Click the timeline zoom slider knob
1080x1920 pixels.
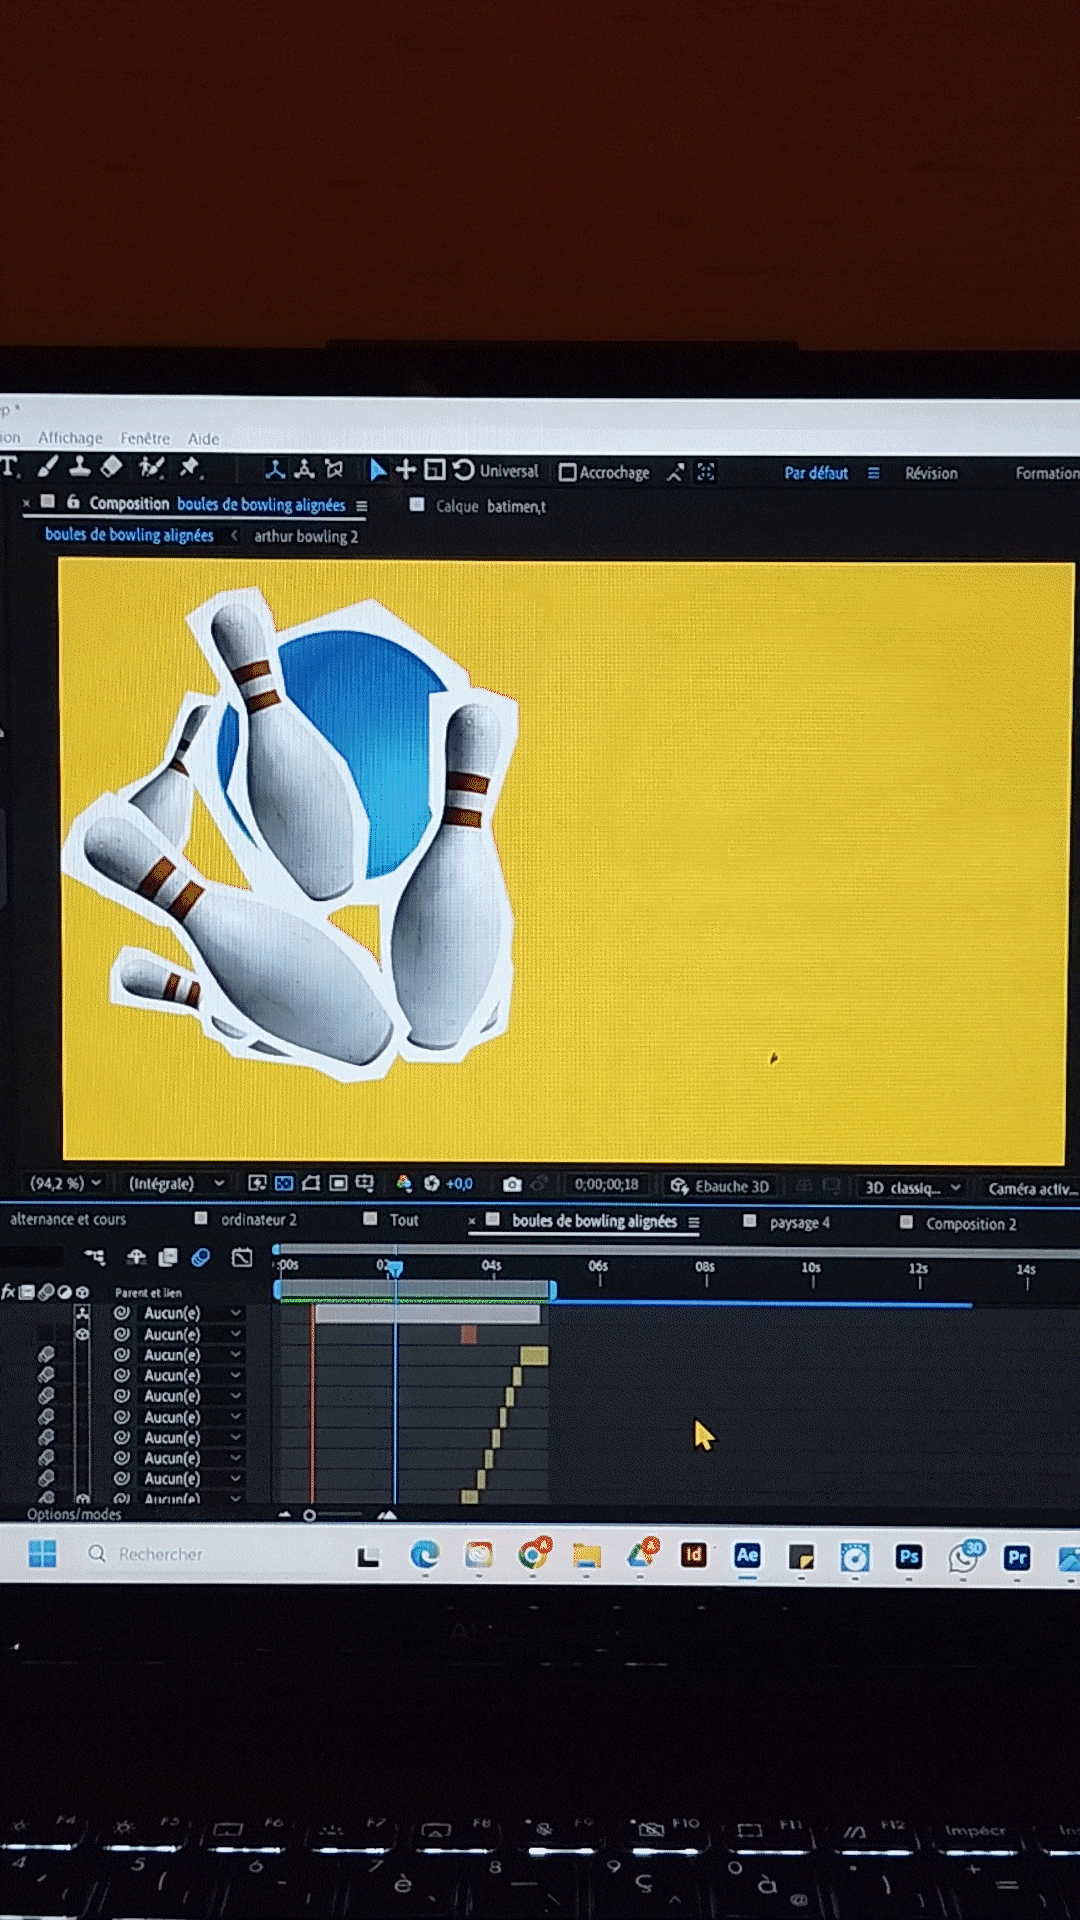click(310, 1515)
